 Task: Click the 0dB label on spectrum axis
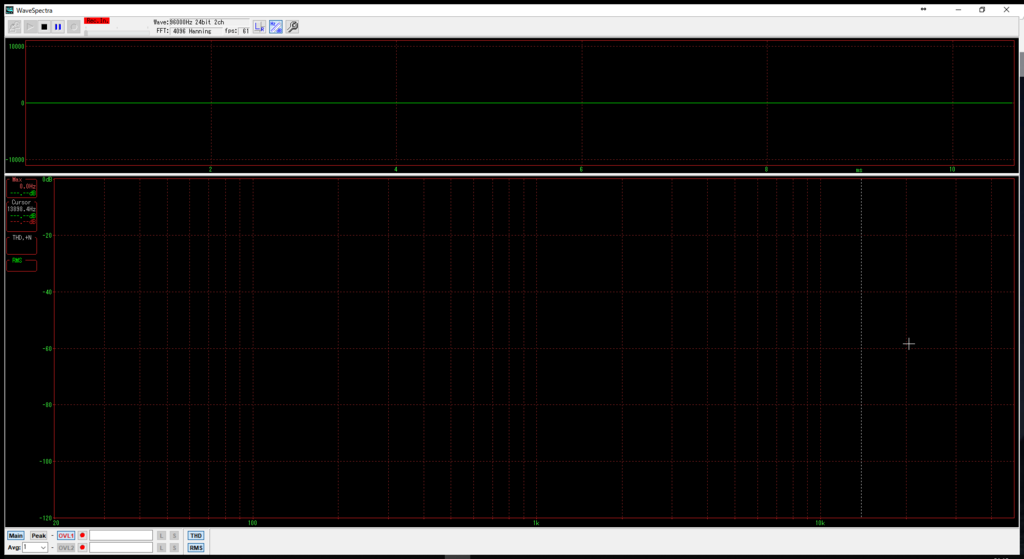click(47, 179)
